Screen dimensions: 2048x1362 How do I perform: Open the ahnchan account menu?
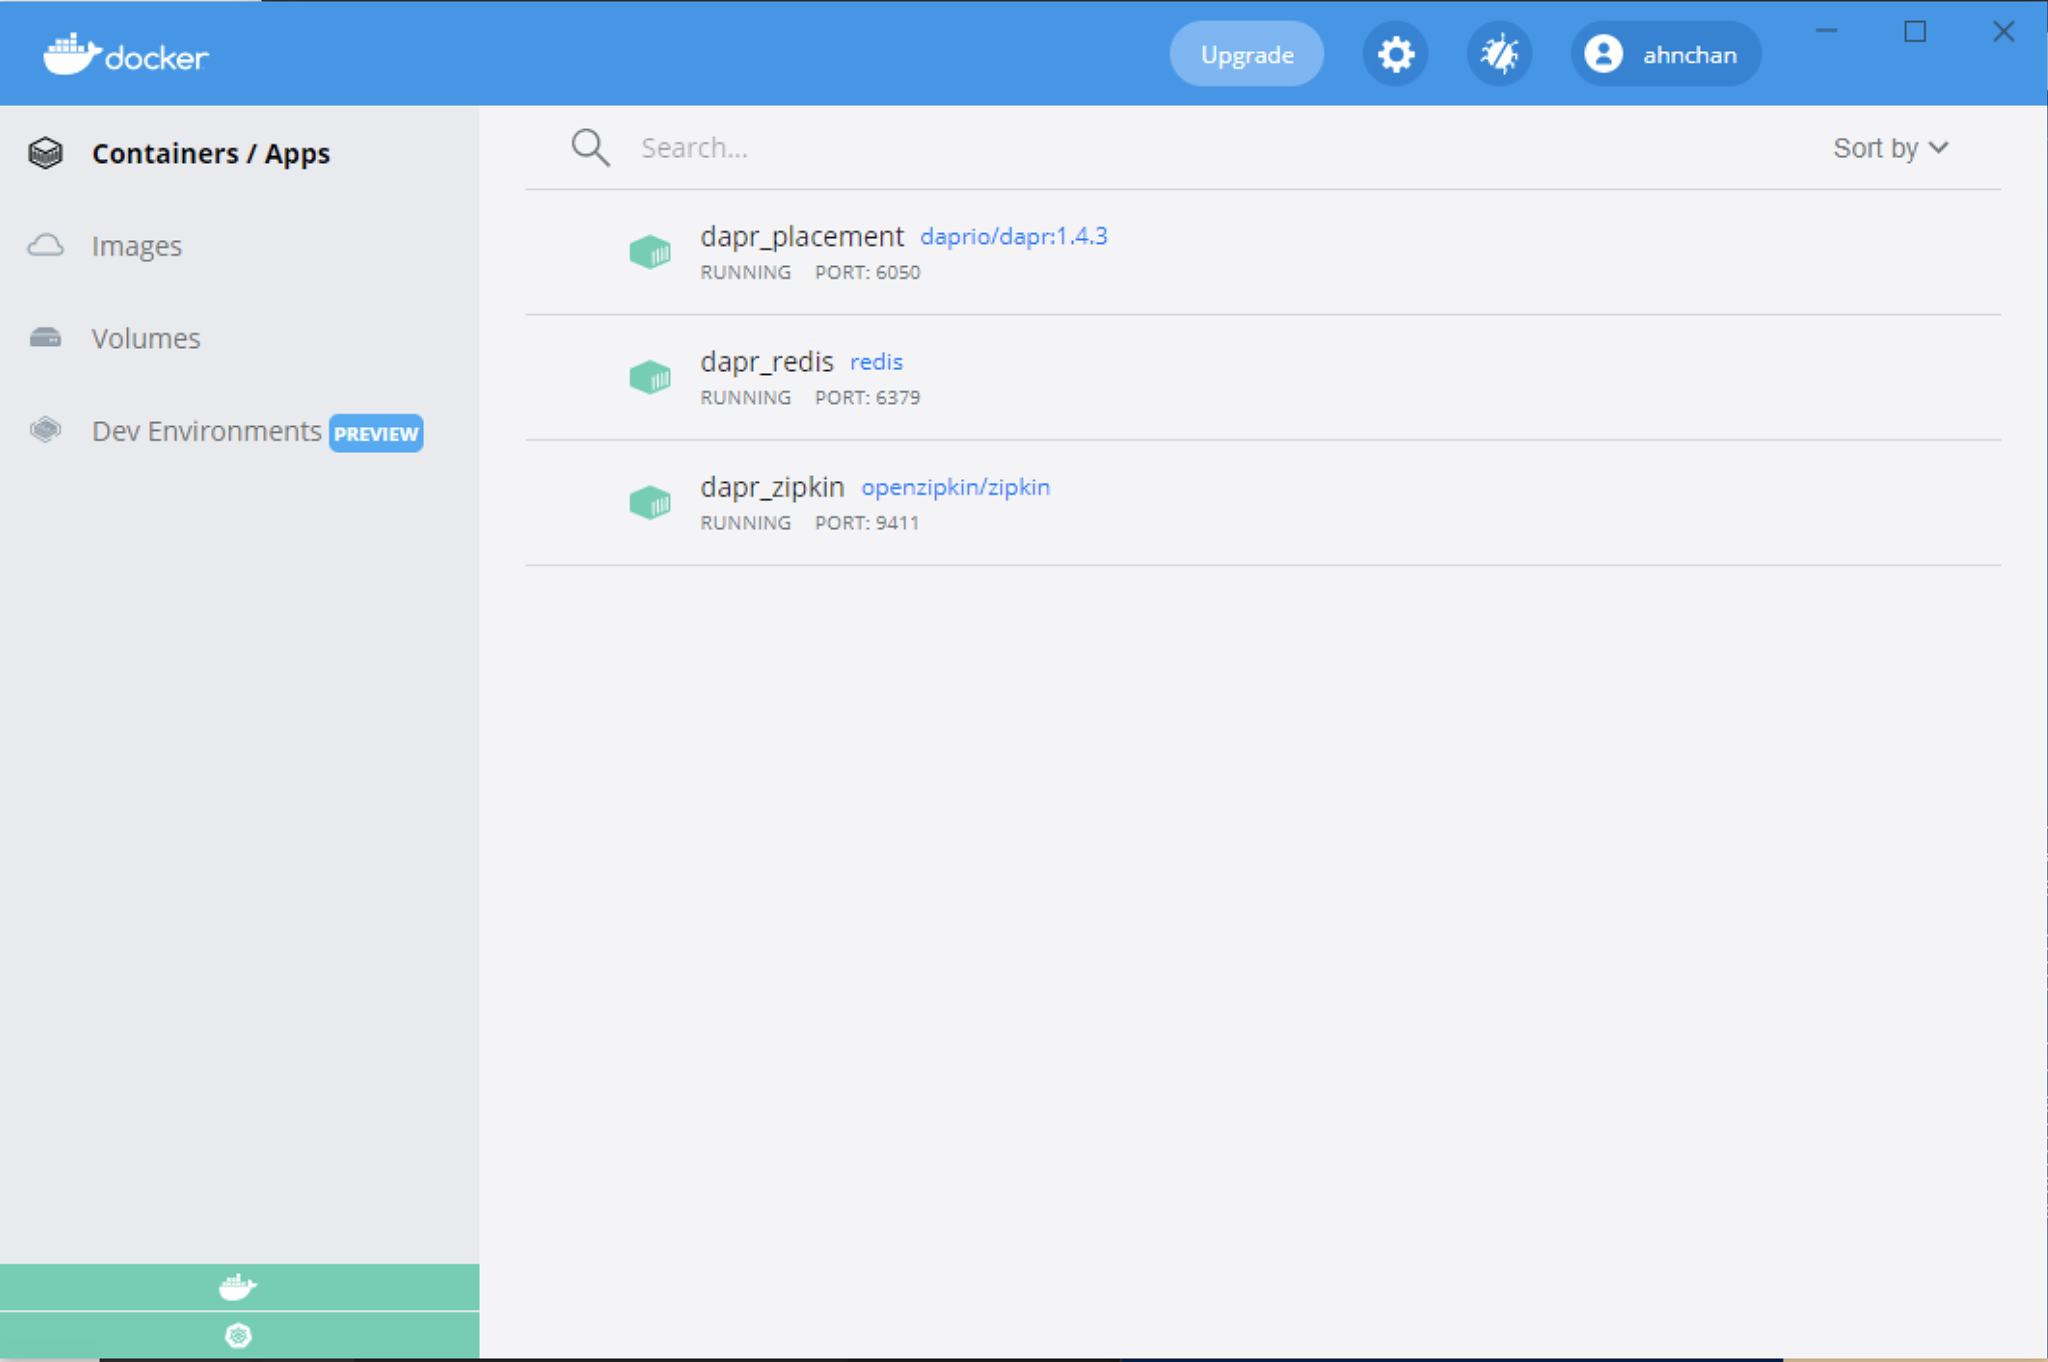point(1663,54)
